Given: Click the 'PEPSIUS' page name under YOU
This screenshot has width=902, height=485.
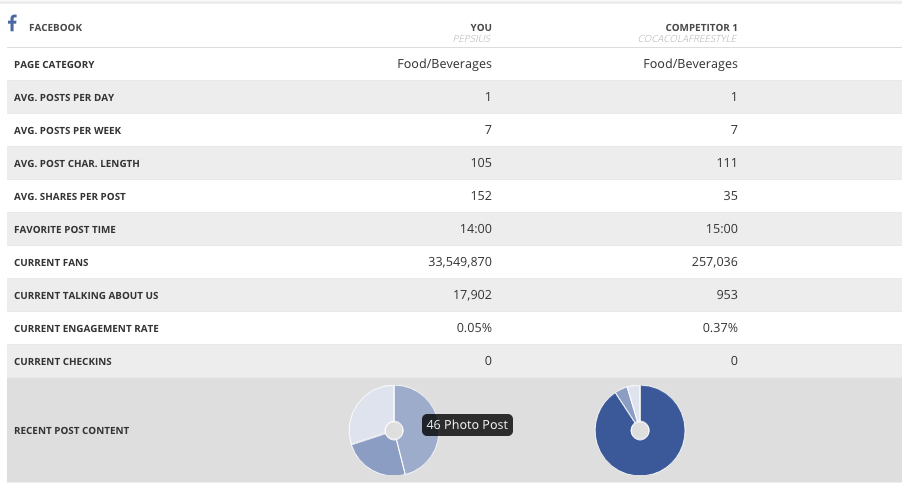Looking at the screenshot, I should pyautogui.click(x=472, y=39).
